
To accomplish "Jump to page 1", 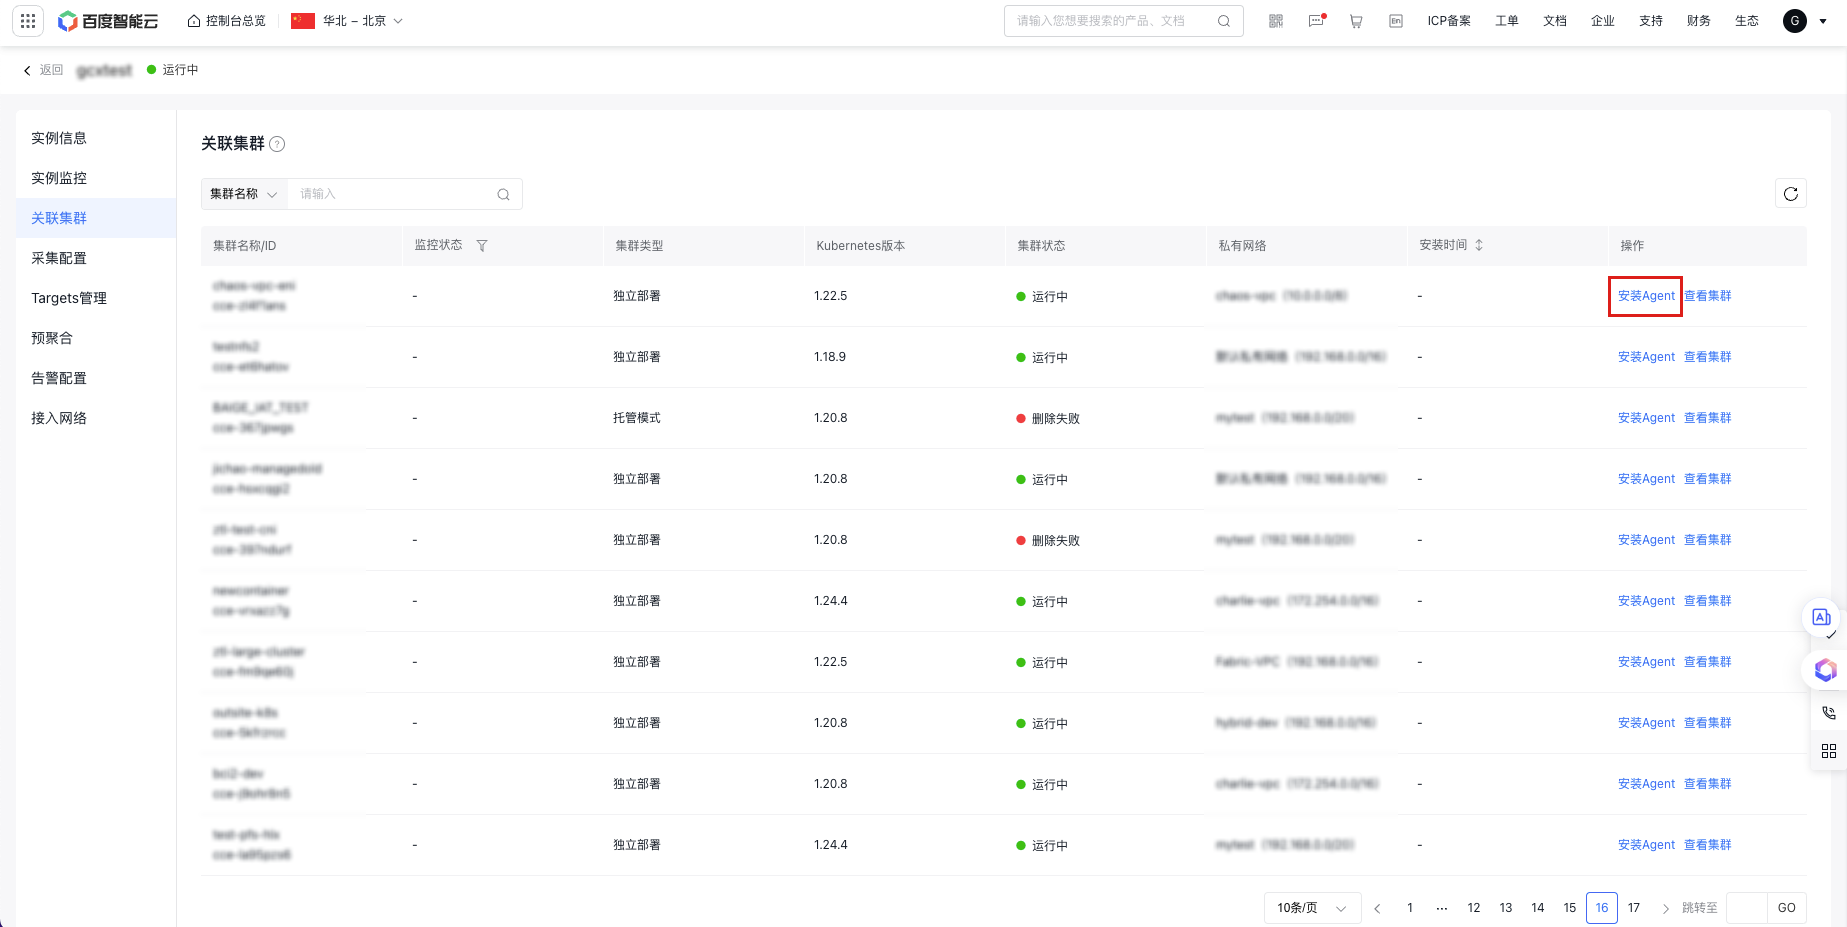I will 1410,908.
